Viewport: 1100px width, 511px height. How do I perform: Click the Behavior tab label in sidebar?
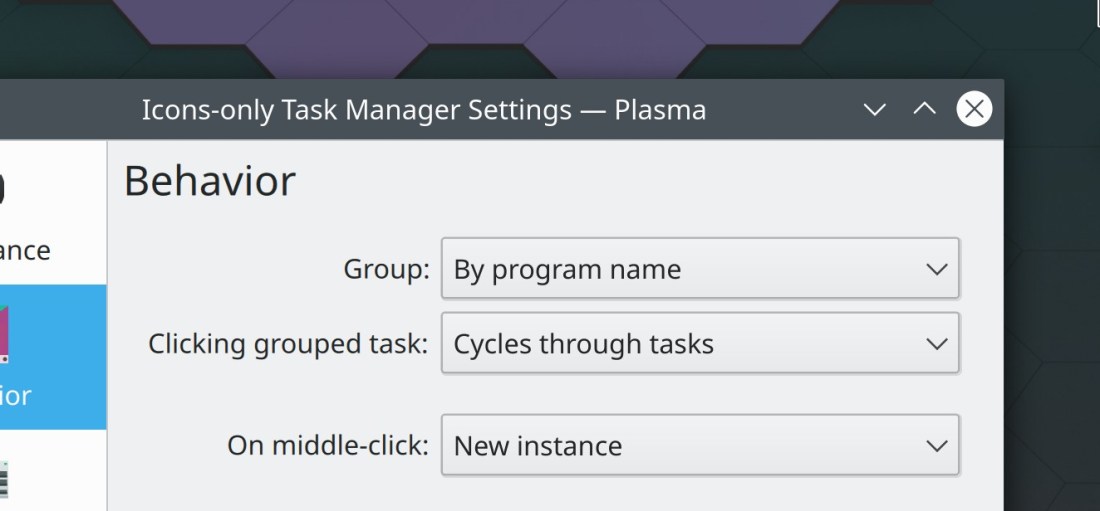pos(16,395)
